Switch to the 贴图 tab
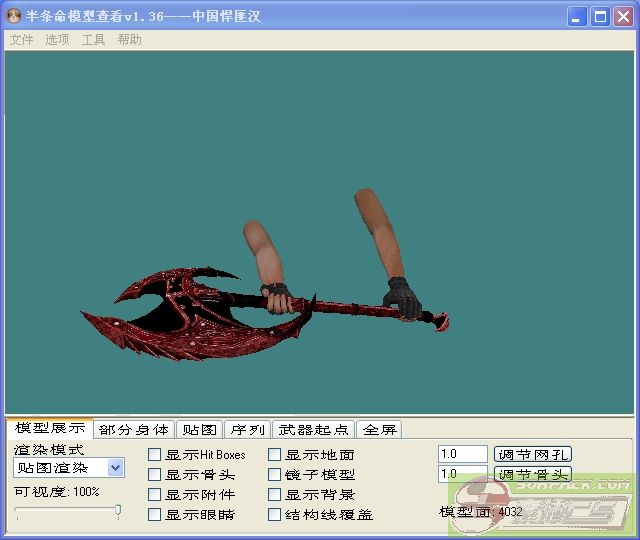The image size is (640, 540). [199, 430]
